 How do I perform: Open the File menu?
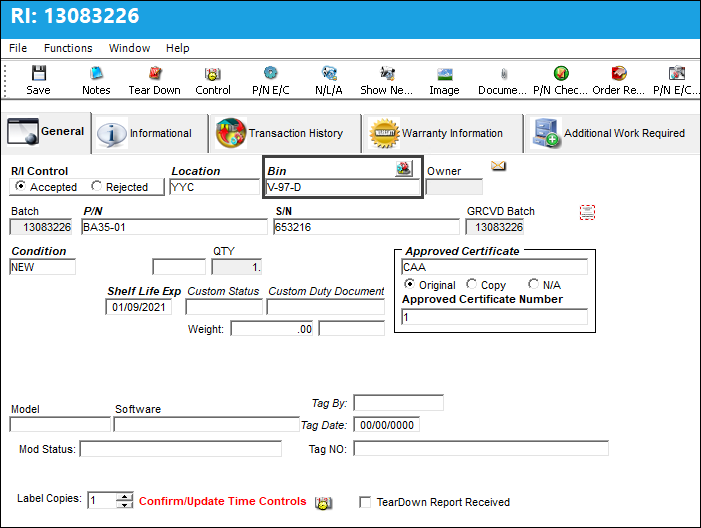click(18, 48)
